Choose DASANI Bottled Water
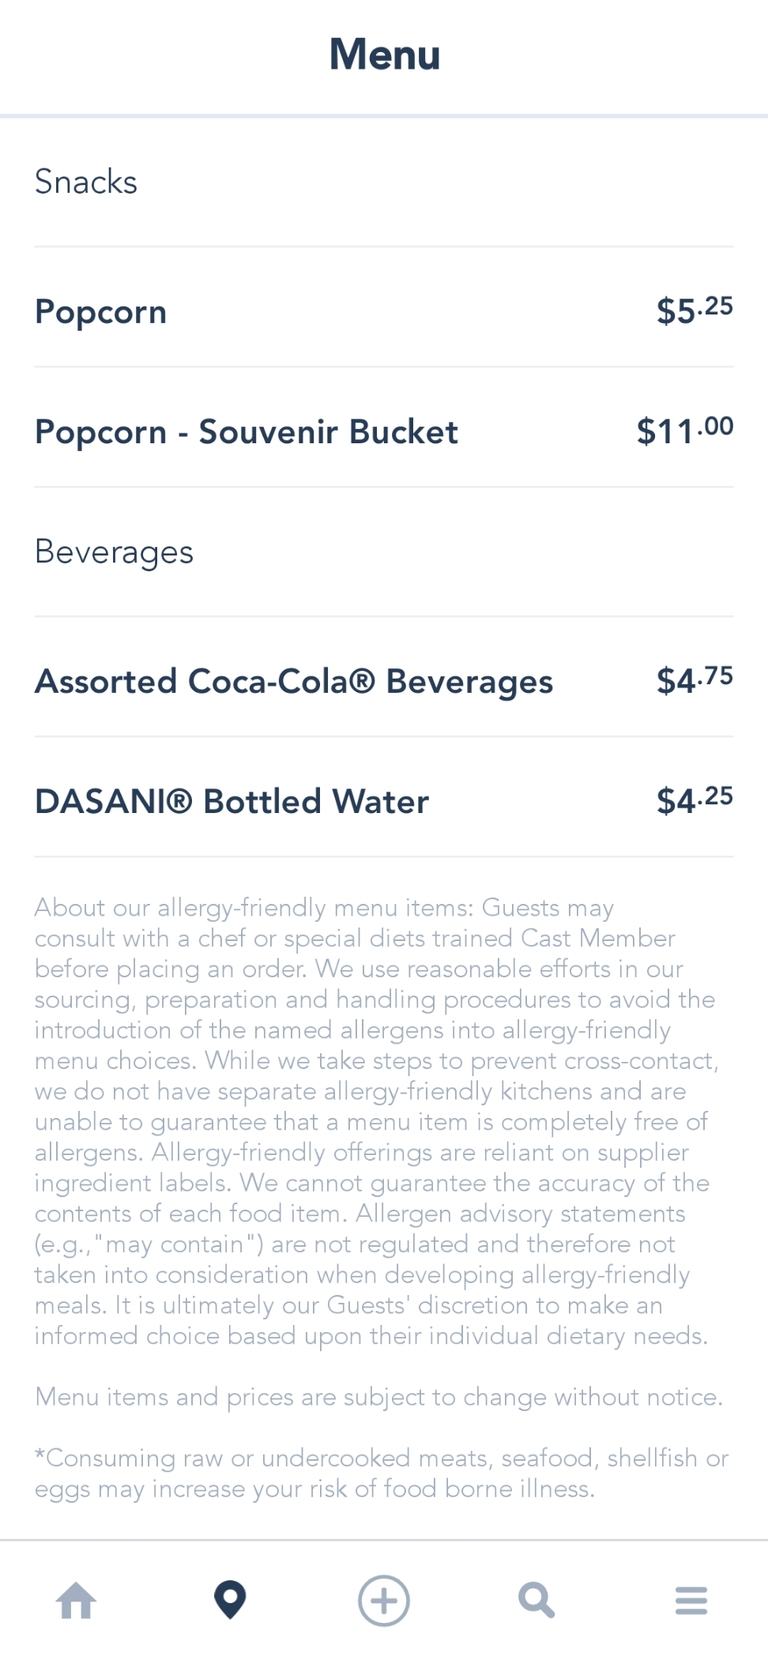The image size is (768, 1660). tap(231, 802)
